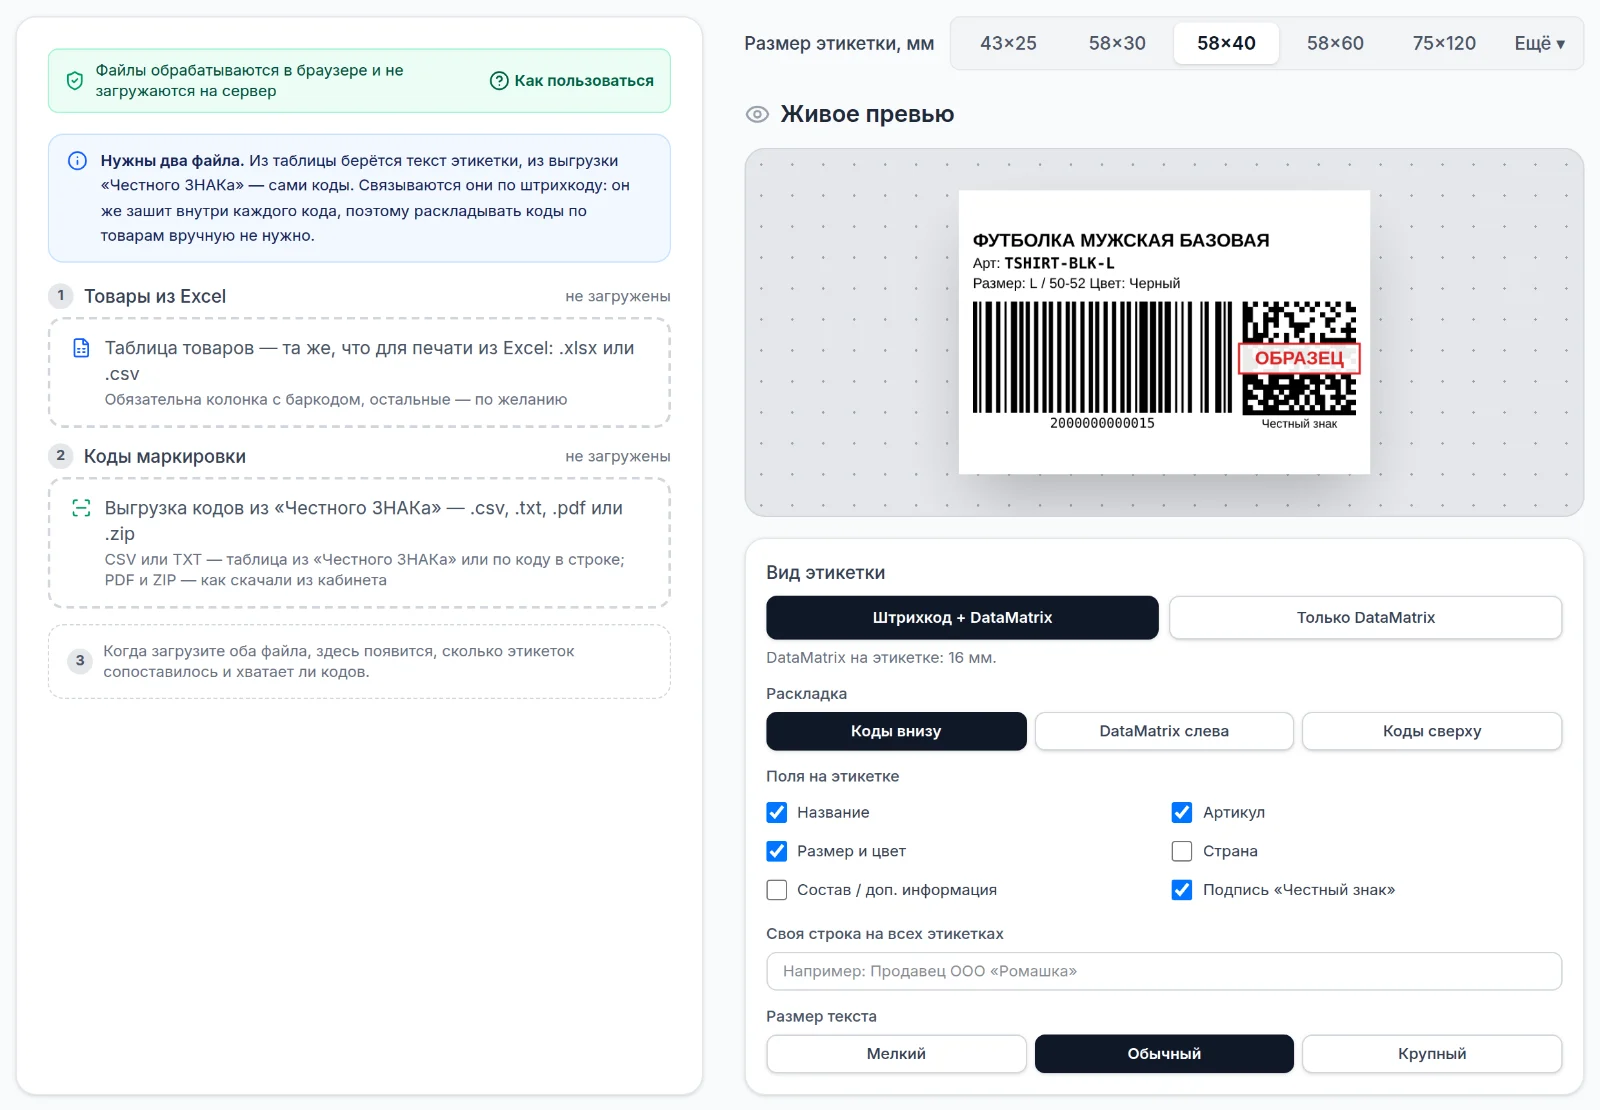Viewport: 1600px width, 1110px height.
Task: Click the label preview thumbnail
Action: pyautogui.click(x=1164, y=332)
